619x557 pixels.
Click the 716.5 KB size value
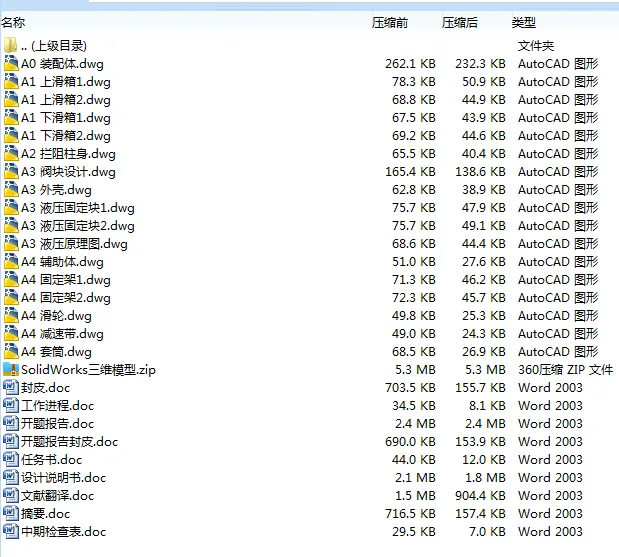(x=411, y=514)
